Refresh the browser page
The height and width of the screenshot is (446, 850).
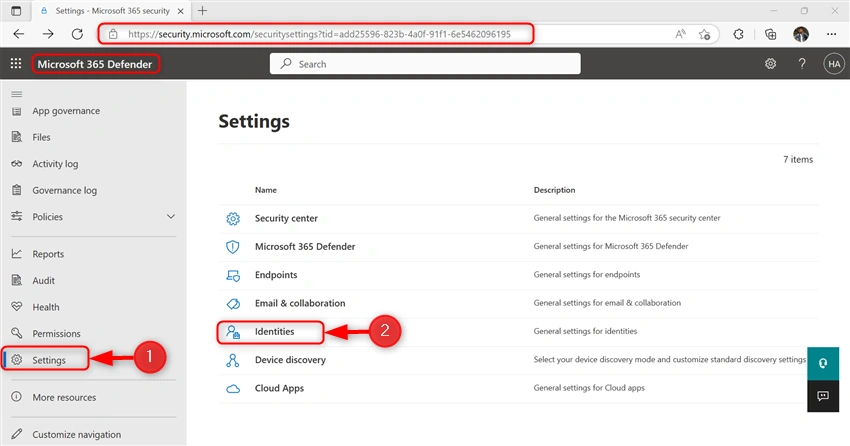click(77, 34)
